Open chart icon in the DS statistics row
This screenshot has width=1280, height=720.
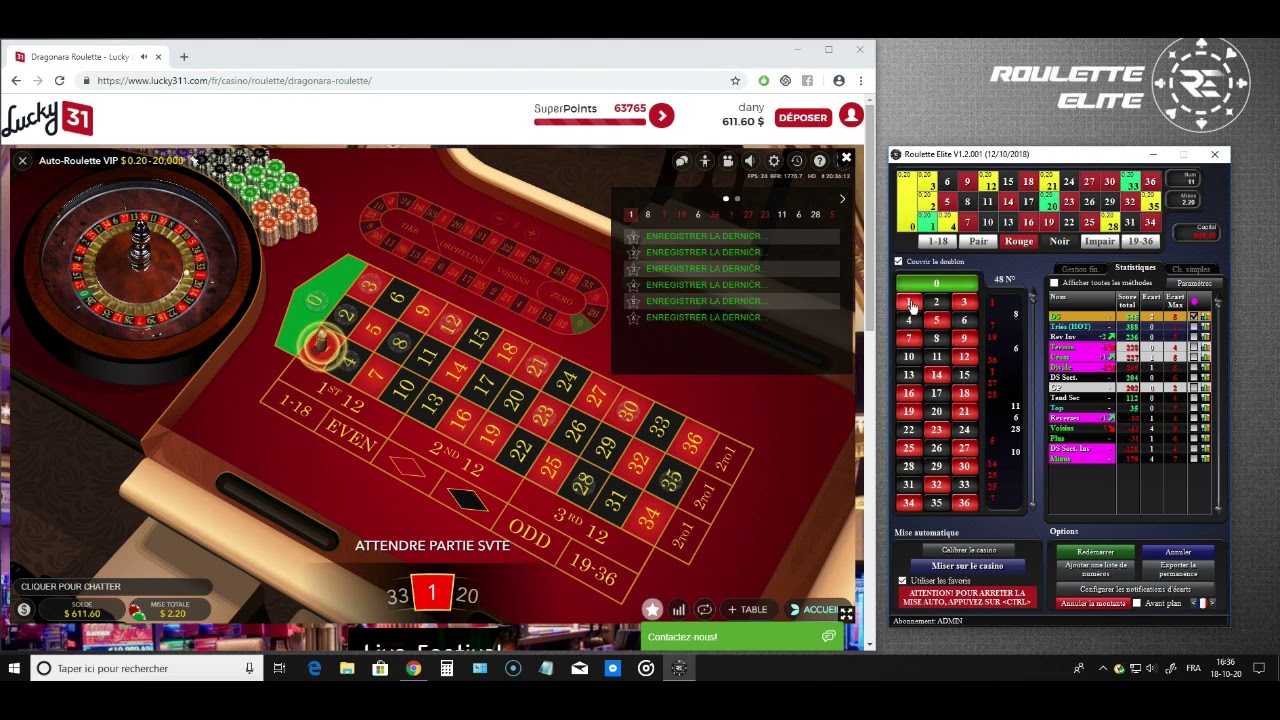(1205, 317)
